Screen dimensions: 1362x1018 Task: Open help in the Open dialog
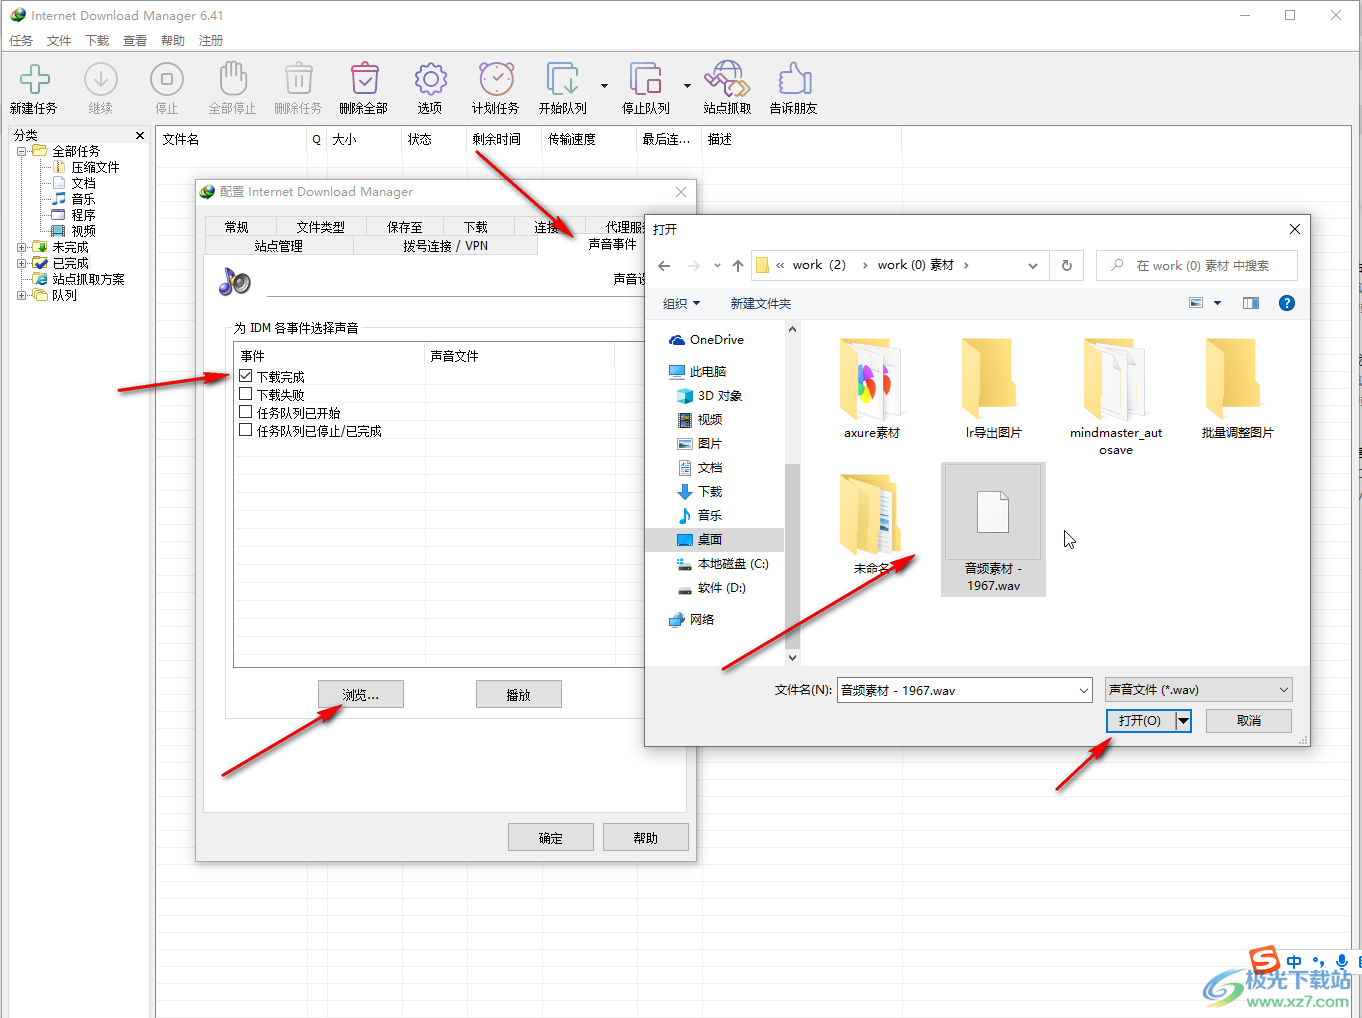pyautogui.click(x=1287, y=303)
